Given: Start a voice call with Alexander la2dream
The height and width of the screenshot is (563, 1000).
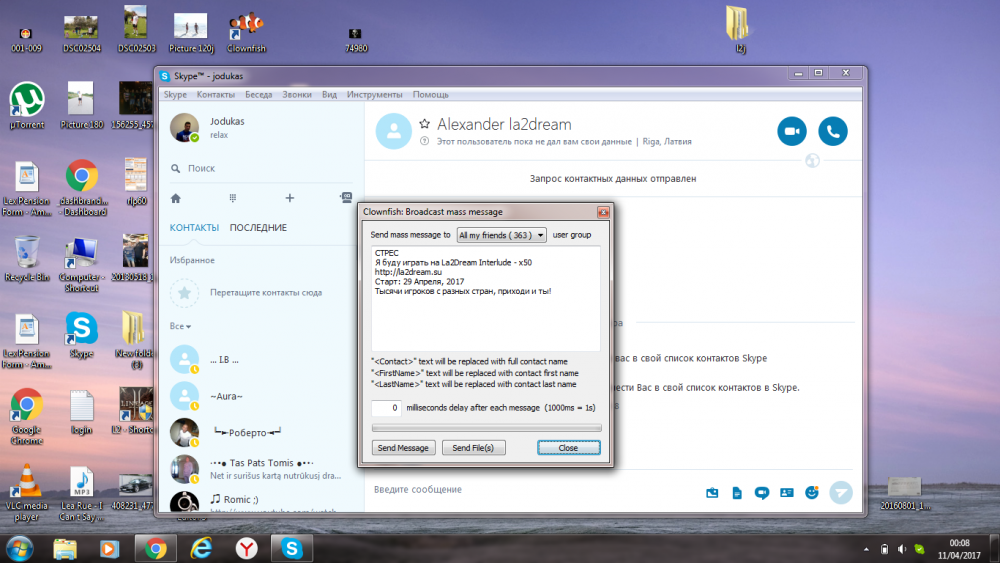Looking at the screenshot, I should [833, 132].
